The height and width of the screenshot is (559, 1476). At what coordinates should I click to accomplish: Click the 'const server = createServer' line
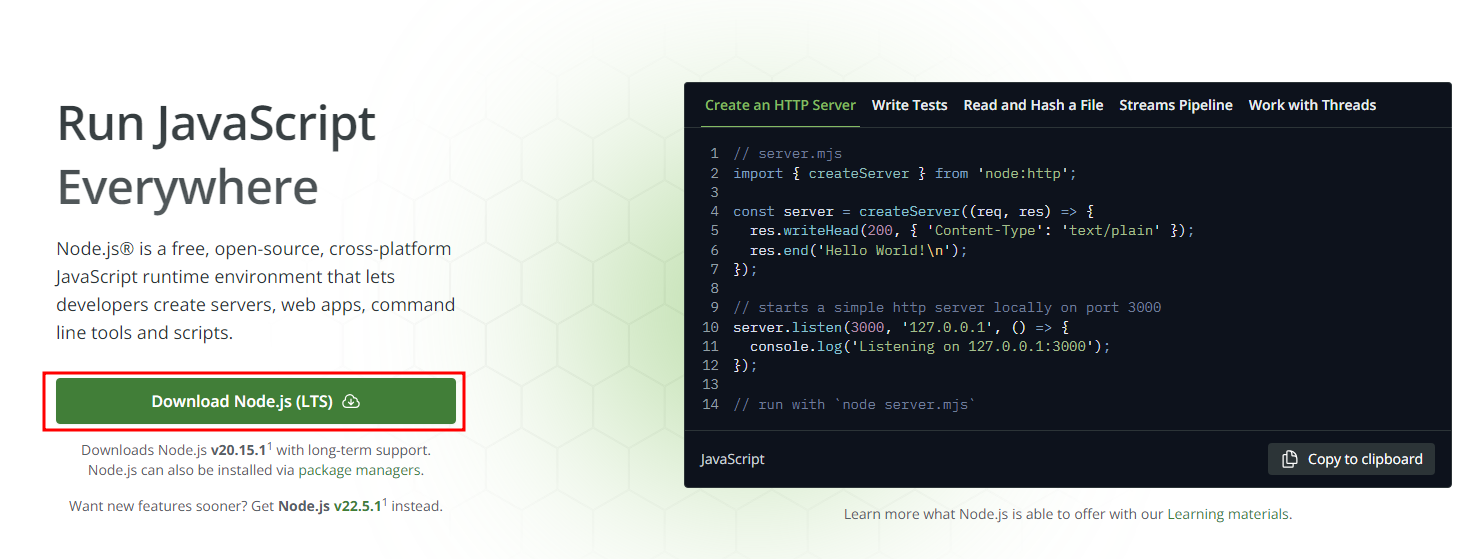coord(914,211)
